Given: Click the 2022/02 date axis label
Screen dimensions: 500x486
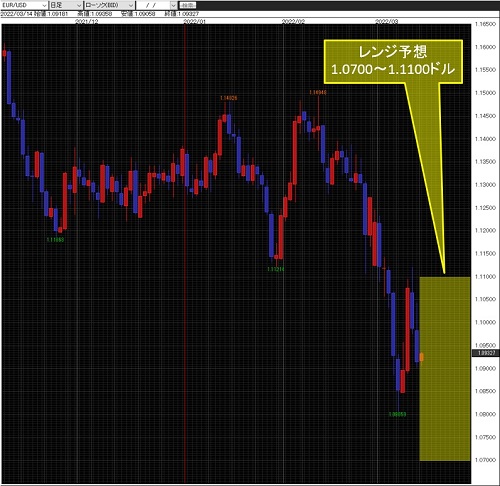Looking at the screenshot, I should [x=293, y=21].
